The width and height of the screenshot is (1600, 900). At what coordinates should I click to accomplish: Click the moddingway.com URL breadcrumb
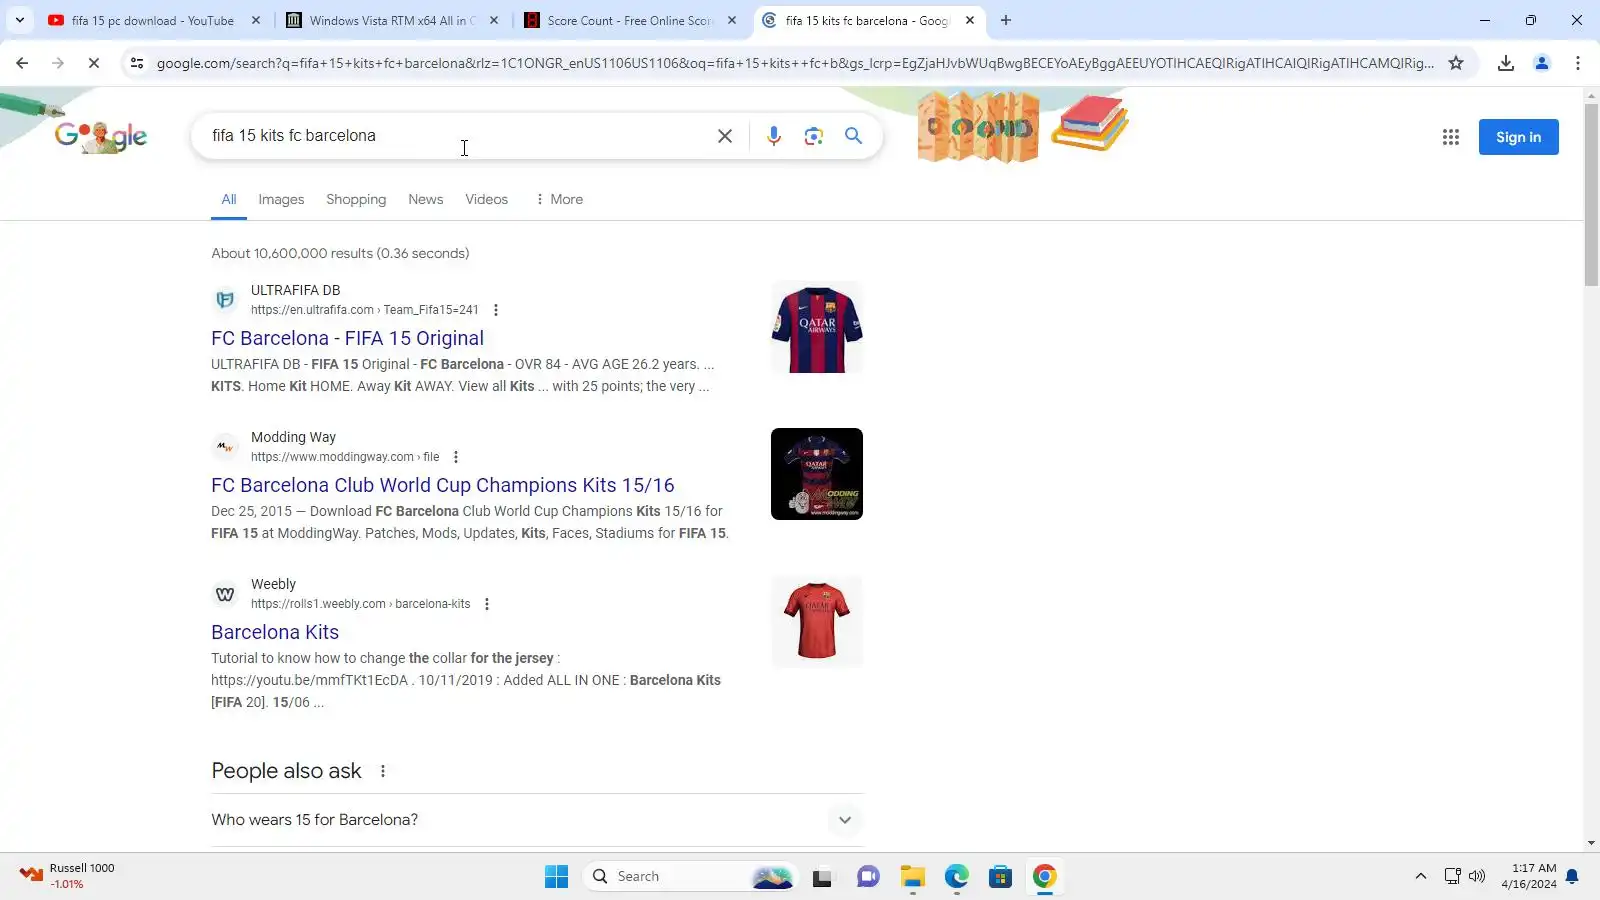(x=345, y=457)
